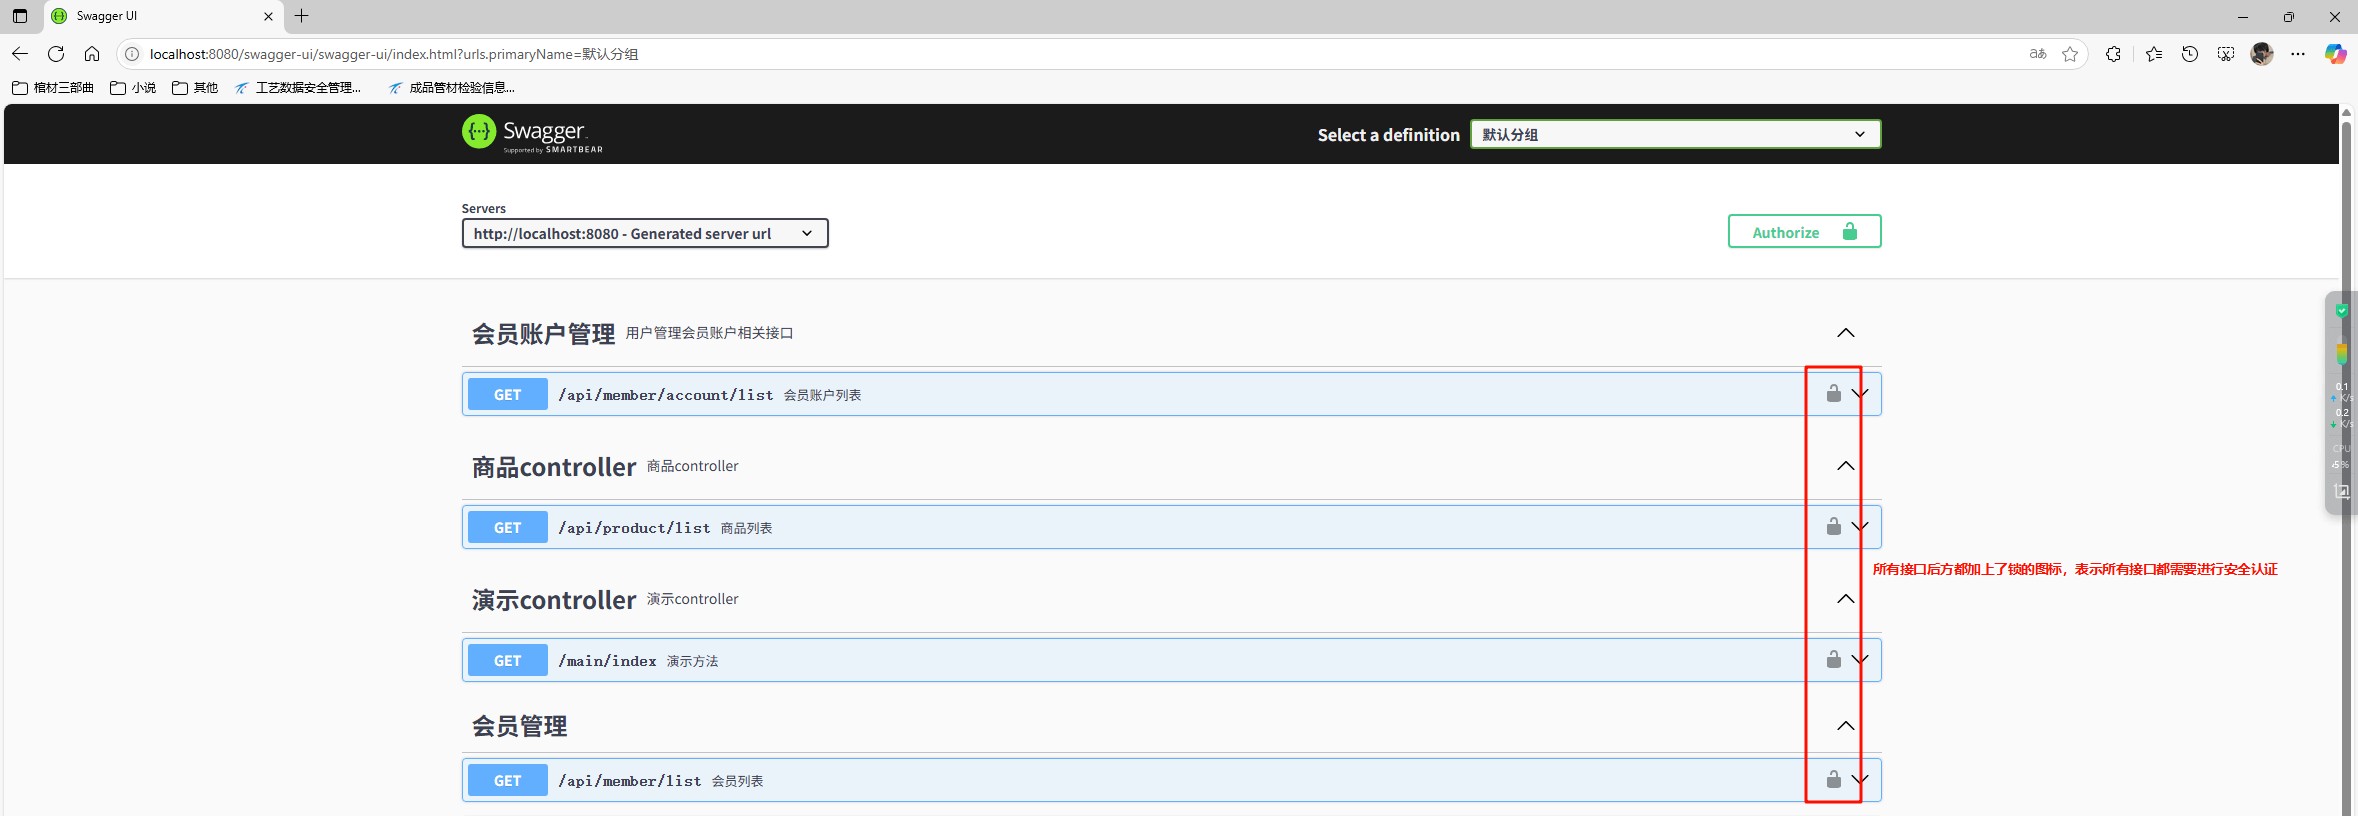Open the 小说 bookmarks folder
This screenshot has height=816, width=2358.
click(x=133, y=88)
